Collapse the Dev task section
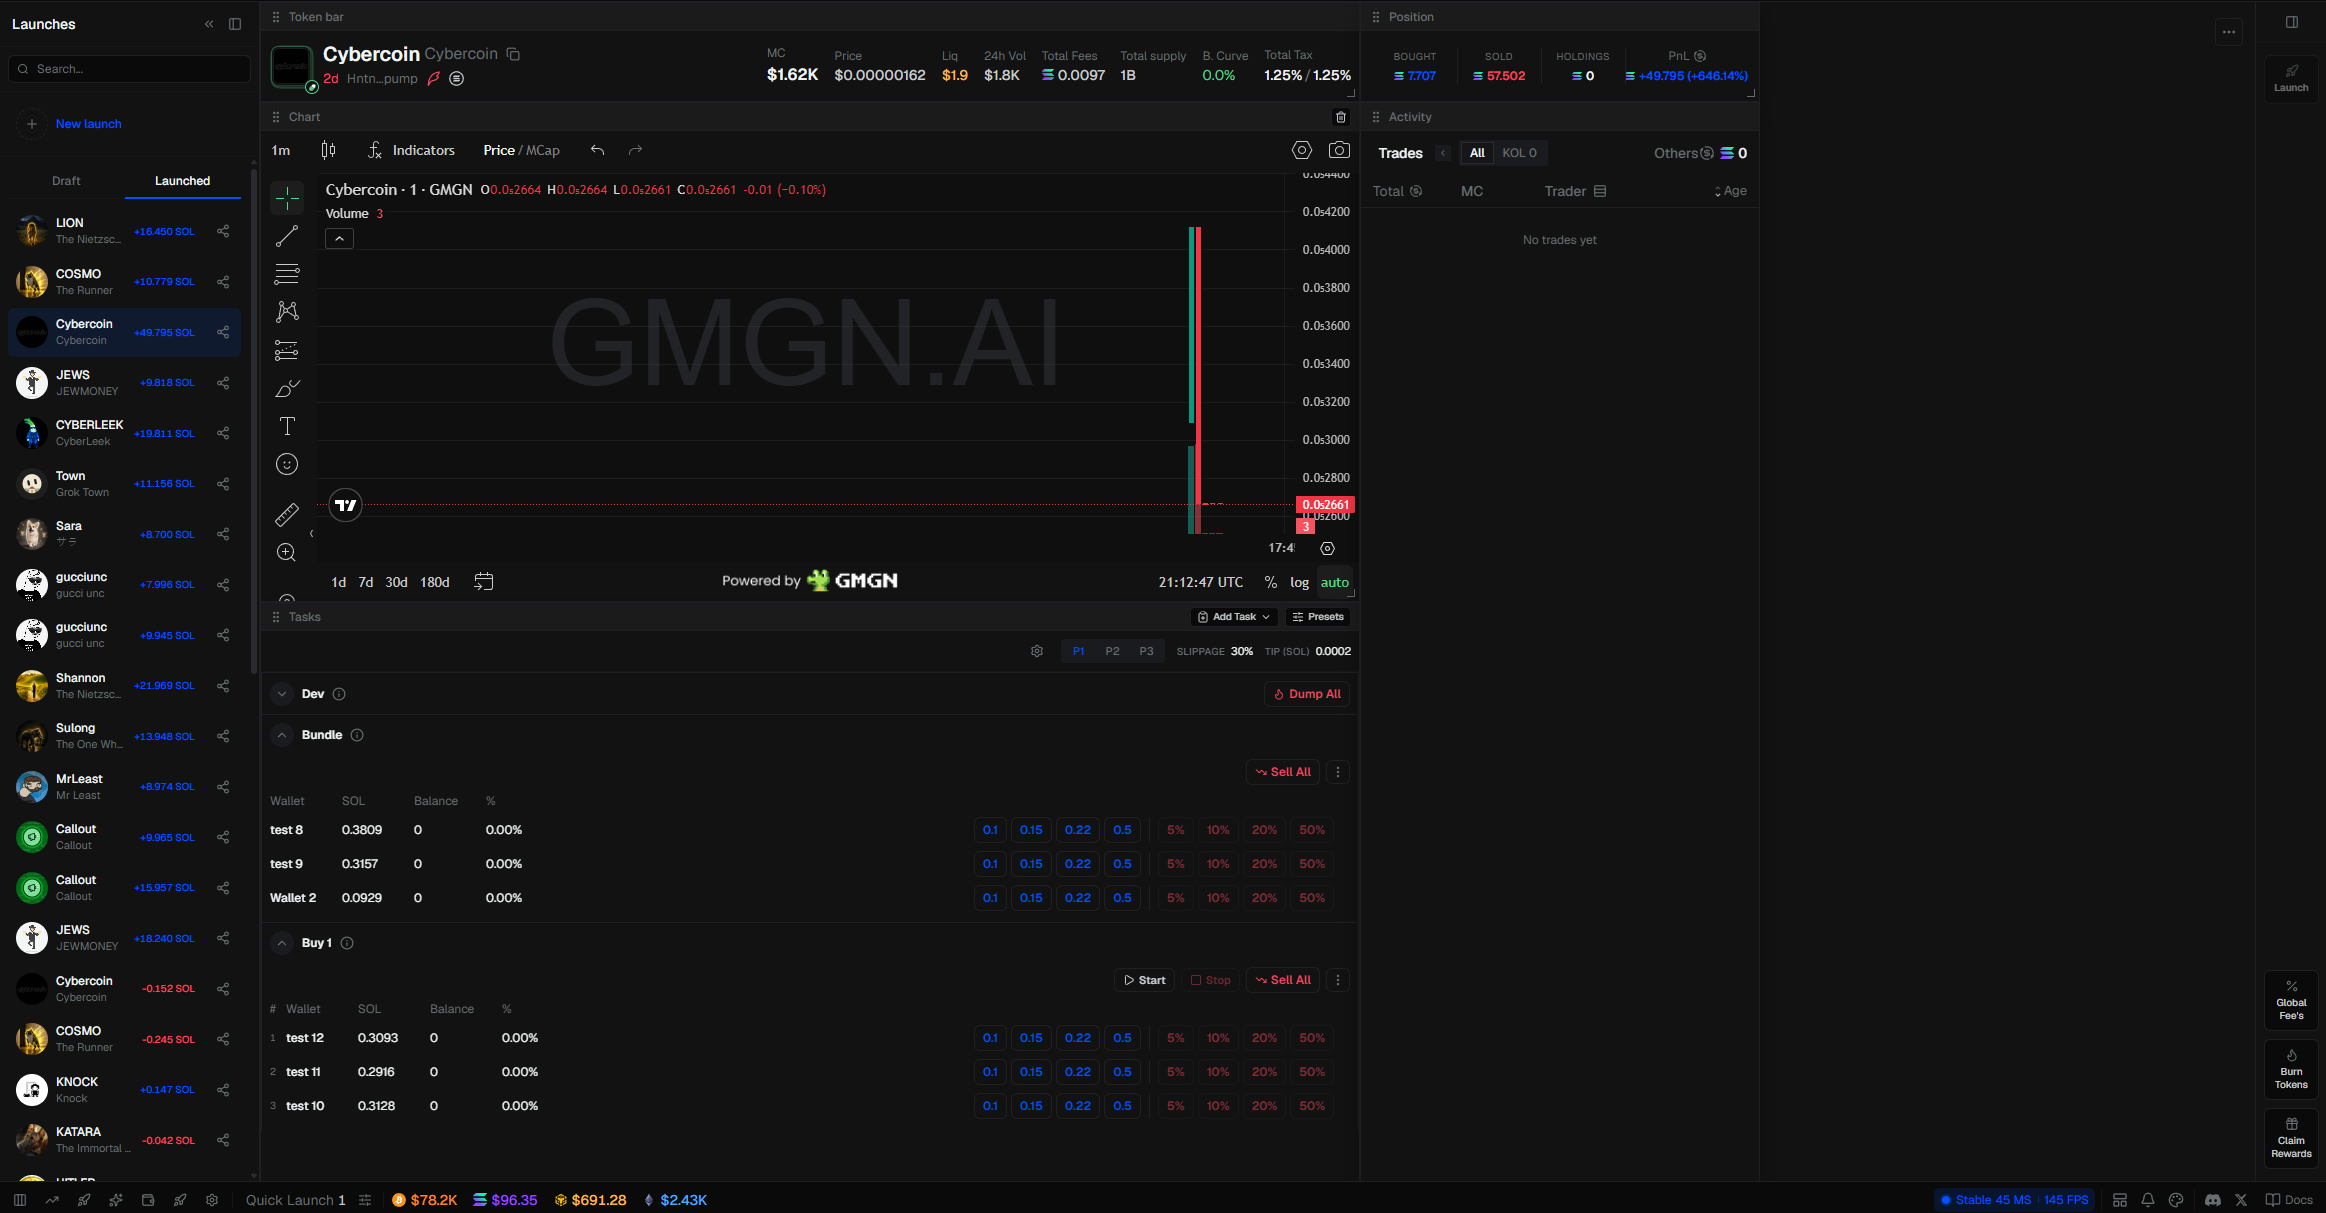Screen dimensions: 2326x1213 [x=282, y=694]
